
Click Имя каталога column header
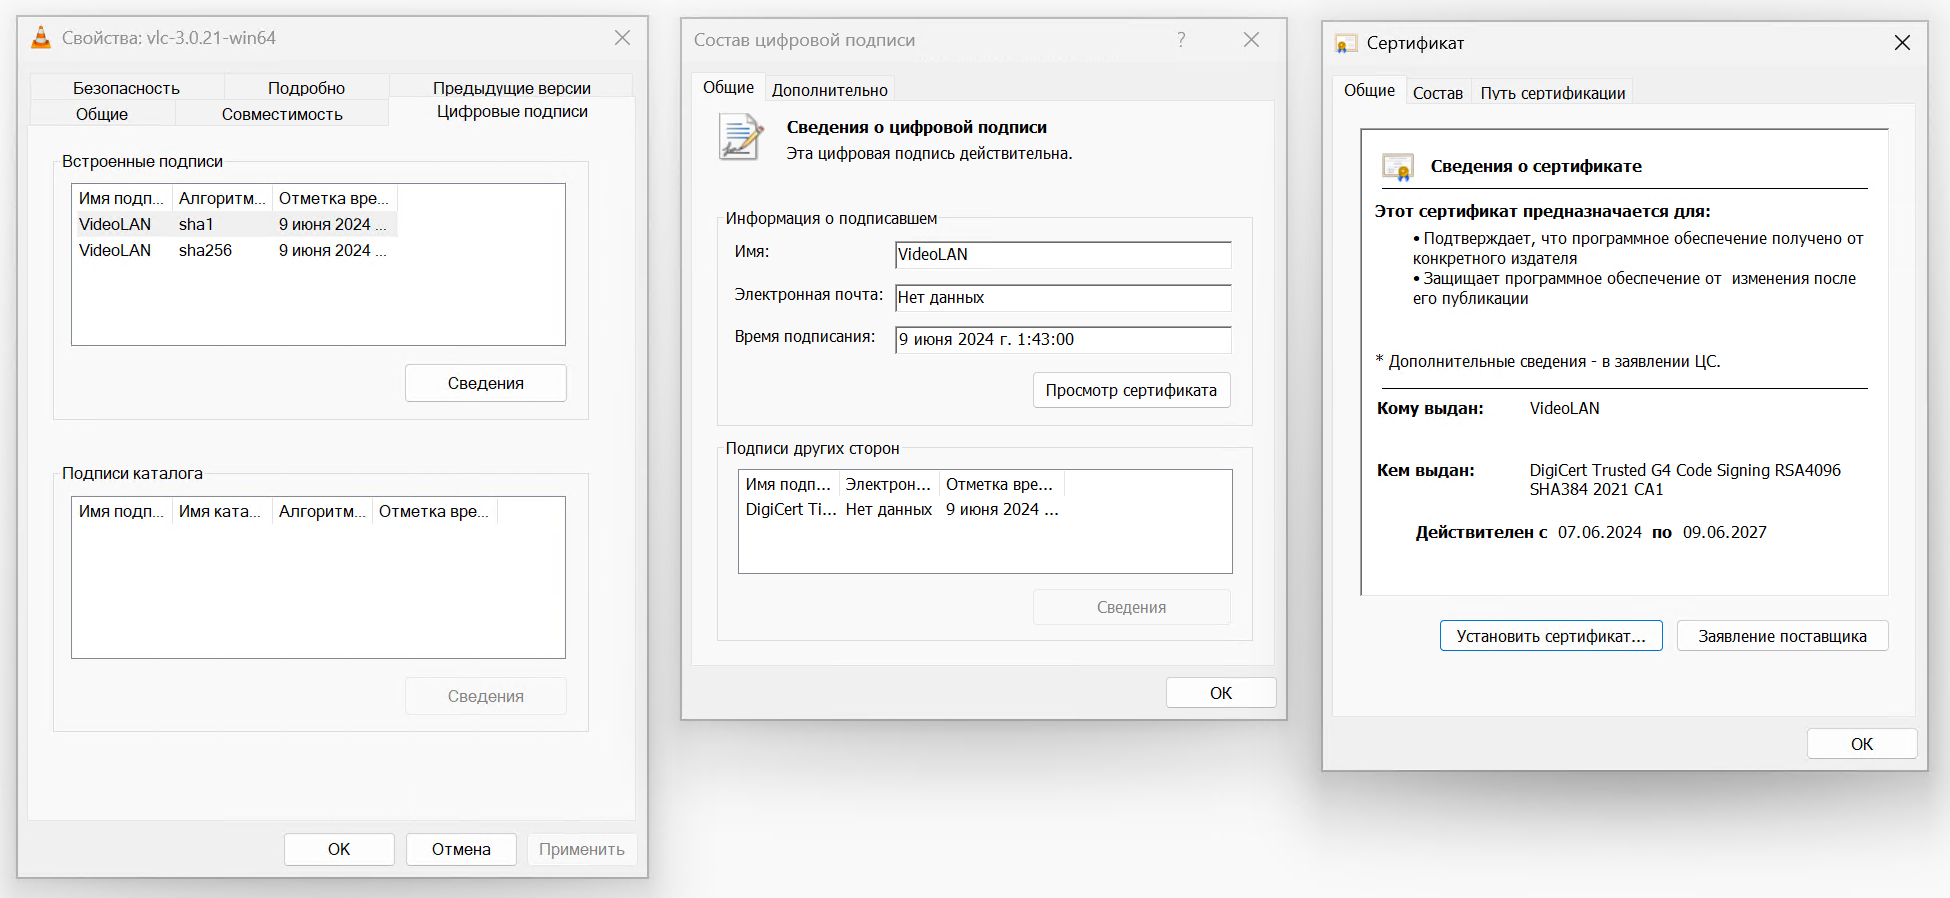(x=222, y=511)
